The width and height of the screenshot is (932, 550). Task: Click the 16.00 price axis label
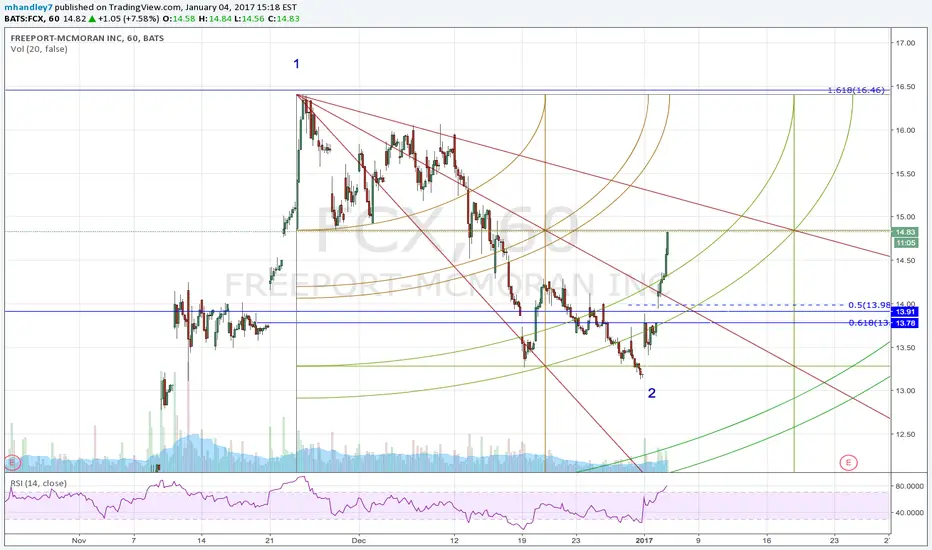(905, 130)
